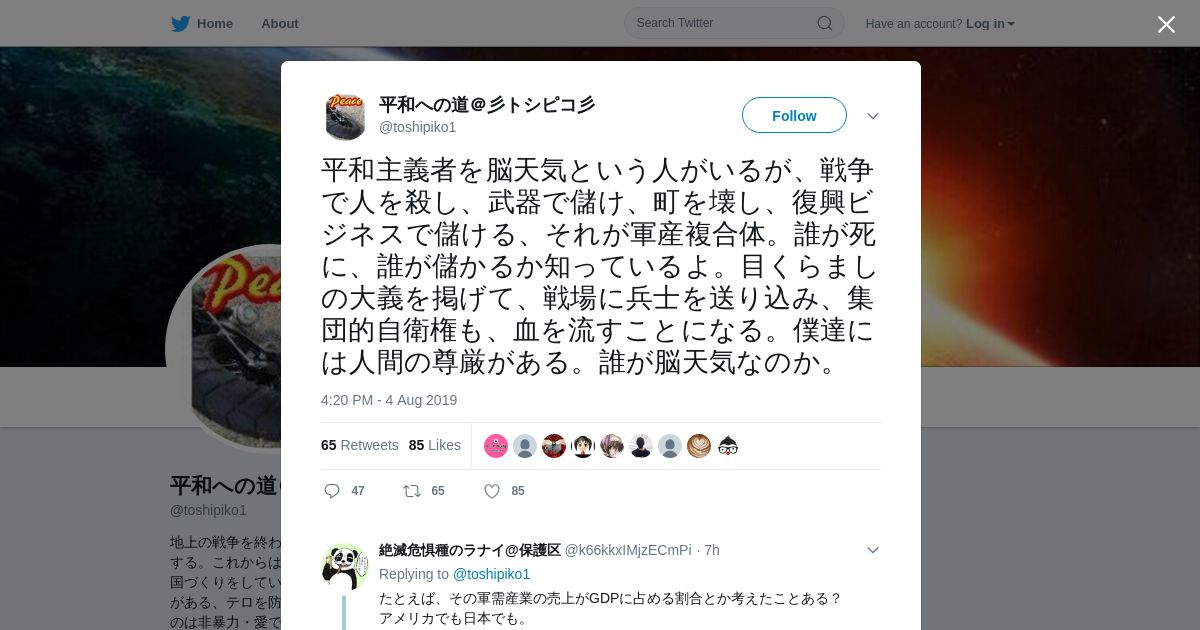The width and height of the screenshot is (1200, 630).
Task: Focus the Search Twitter field
Action: click(x=724, y=23)
